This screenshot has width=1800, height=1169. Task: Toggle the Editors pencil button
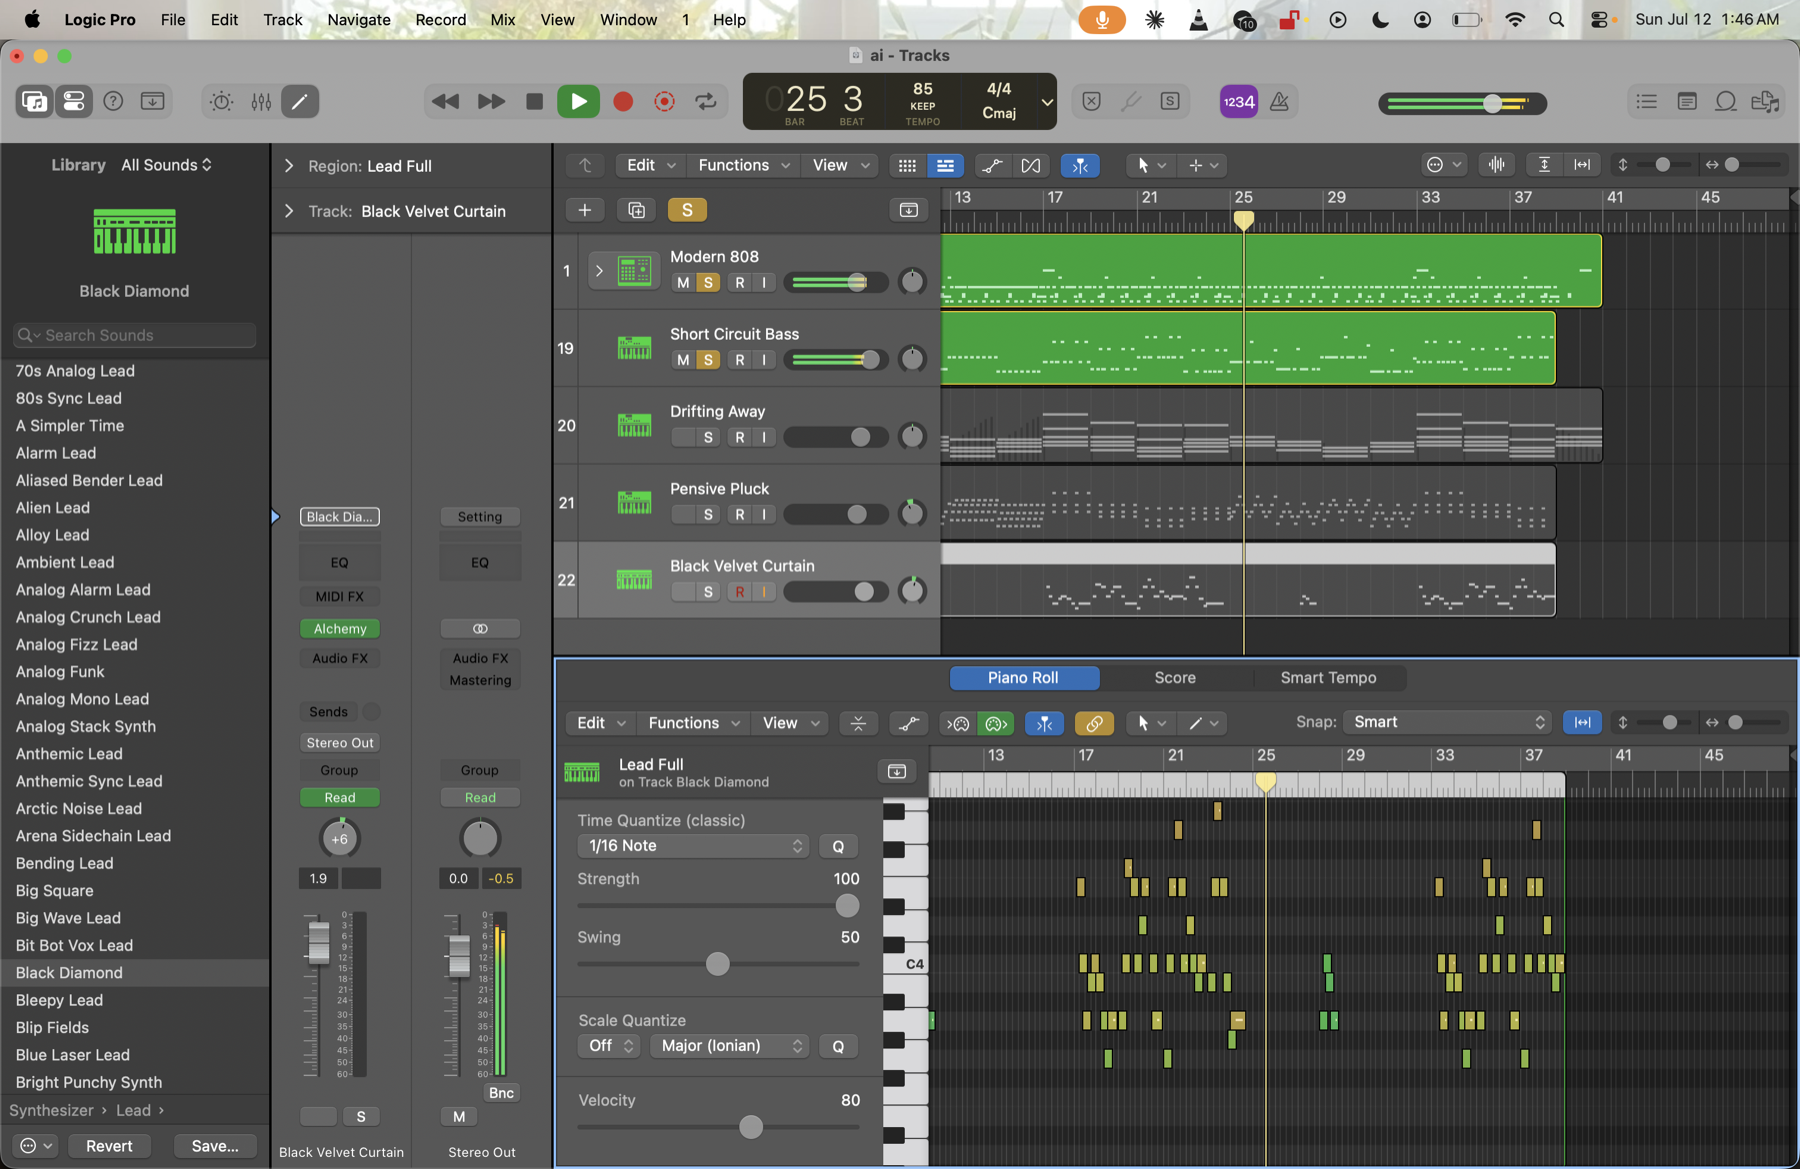click(x=300, y=101)
